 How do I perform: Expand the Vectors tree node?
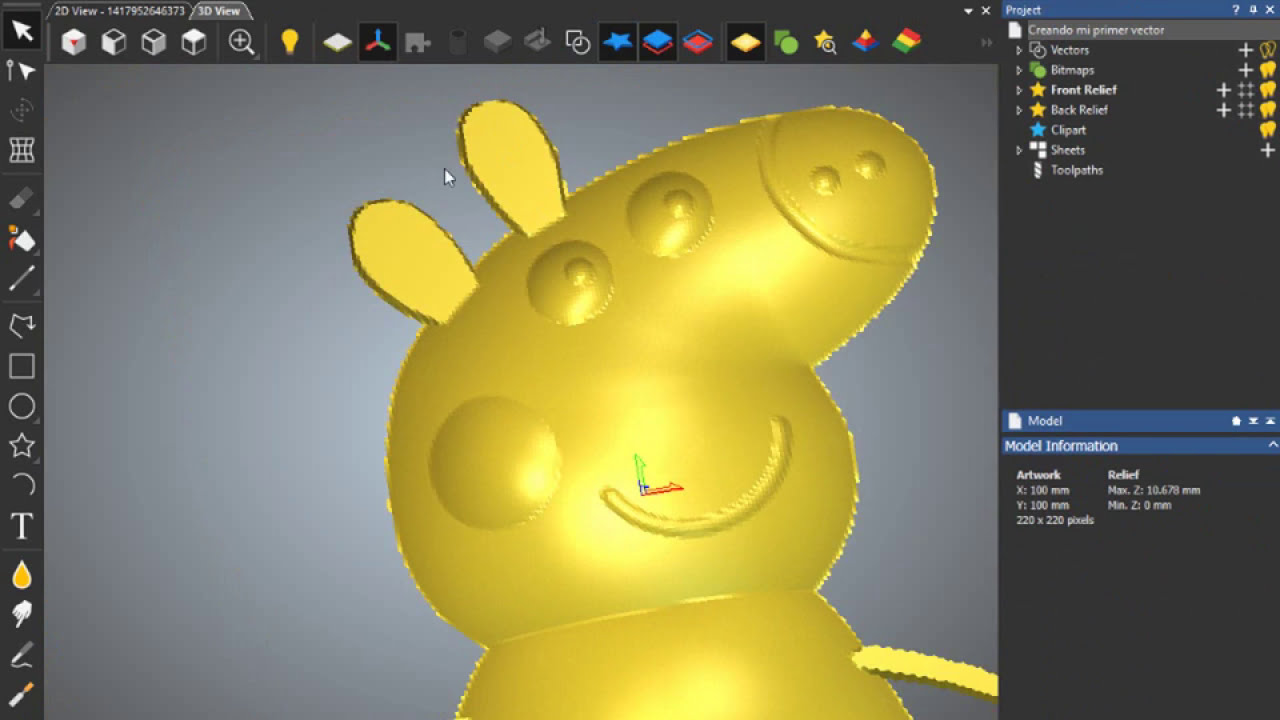pos(1019,50)
